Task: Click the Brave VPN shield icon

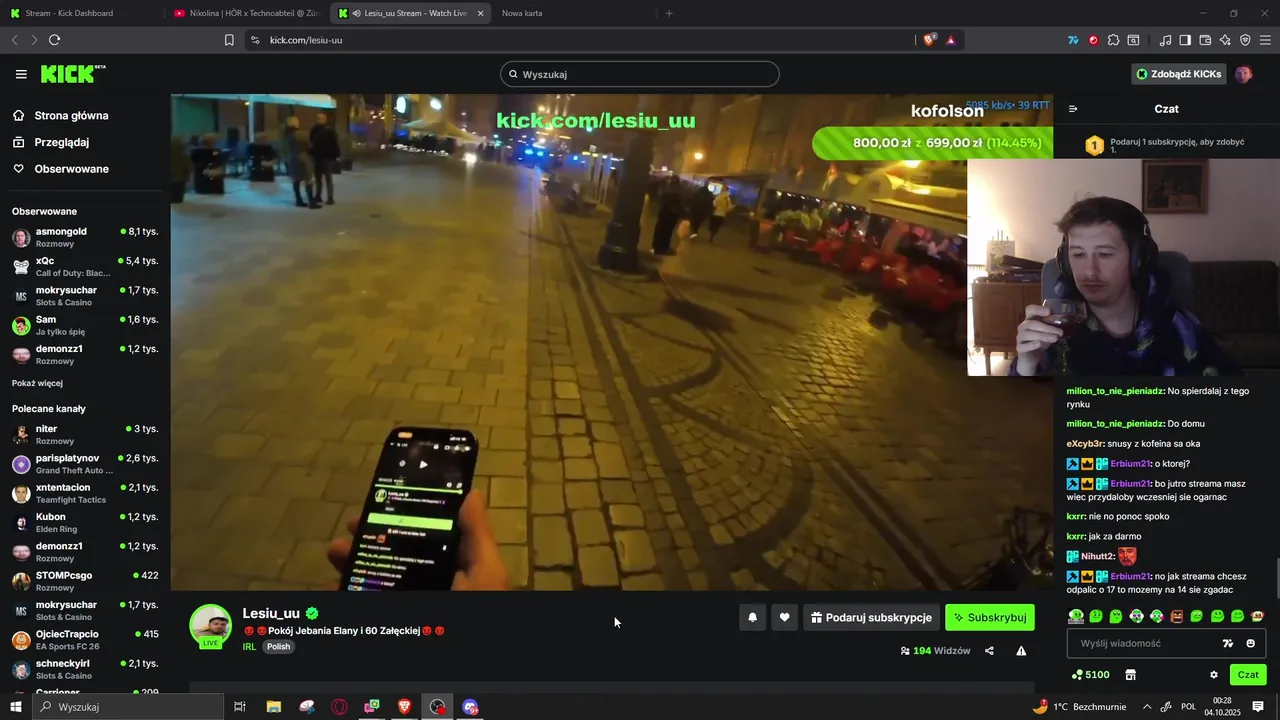Action: 1245,40
